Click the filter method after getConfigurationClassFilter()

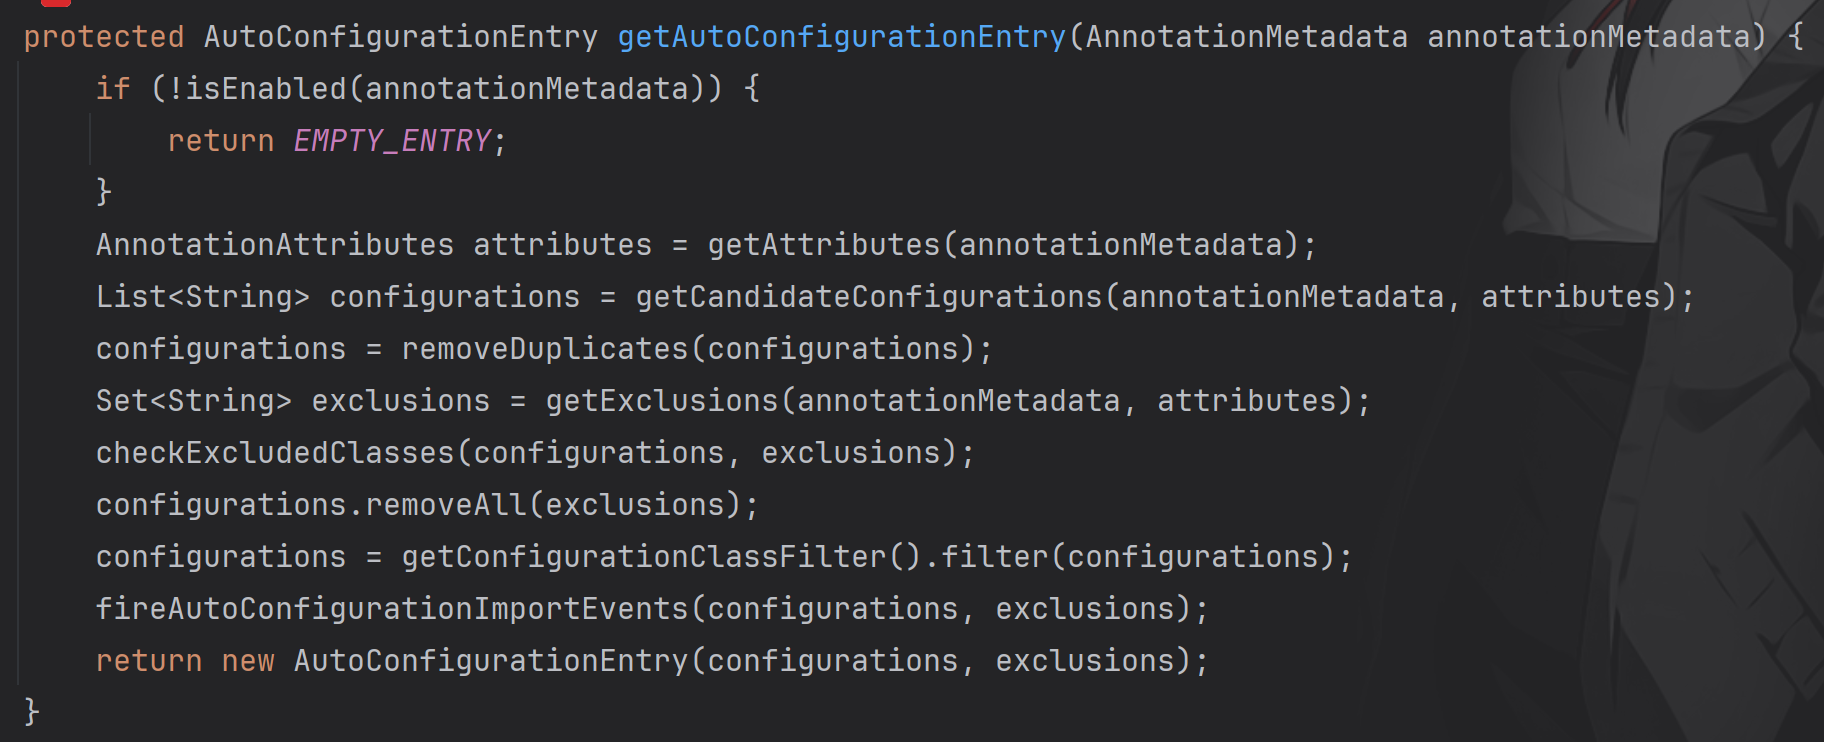click(994, 557)
